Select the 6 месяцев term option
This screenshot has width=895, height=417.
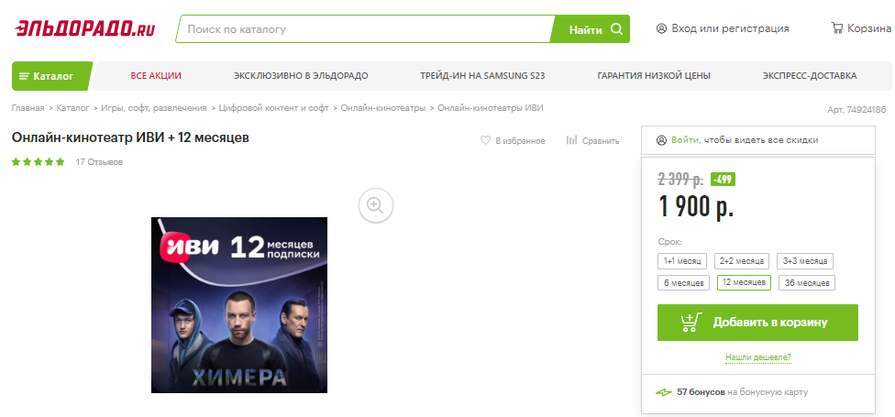click(684, 283)
